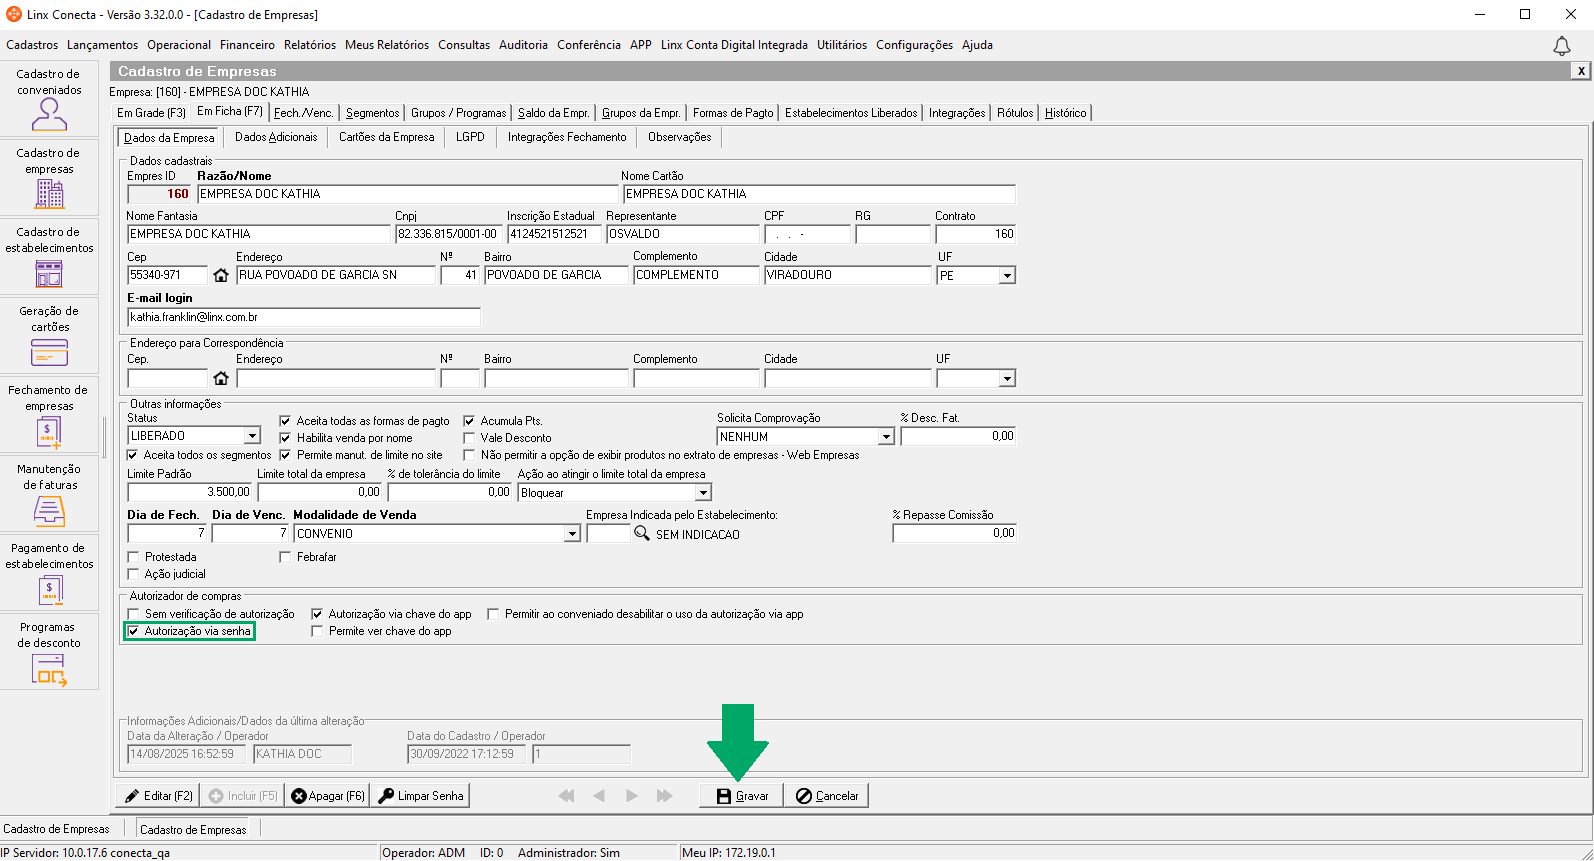Viewport: 1594px width, 861px height.
Task: Switch to Dados Adicionais tab
Action: click(x=276, y=137)
